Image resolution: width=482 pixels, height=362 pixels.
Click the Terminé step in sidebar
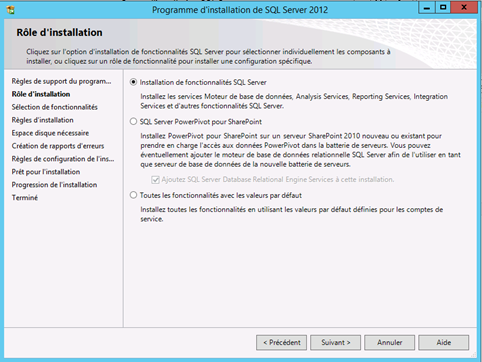25,198
